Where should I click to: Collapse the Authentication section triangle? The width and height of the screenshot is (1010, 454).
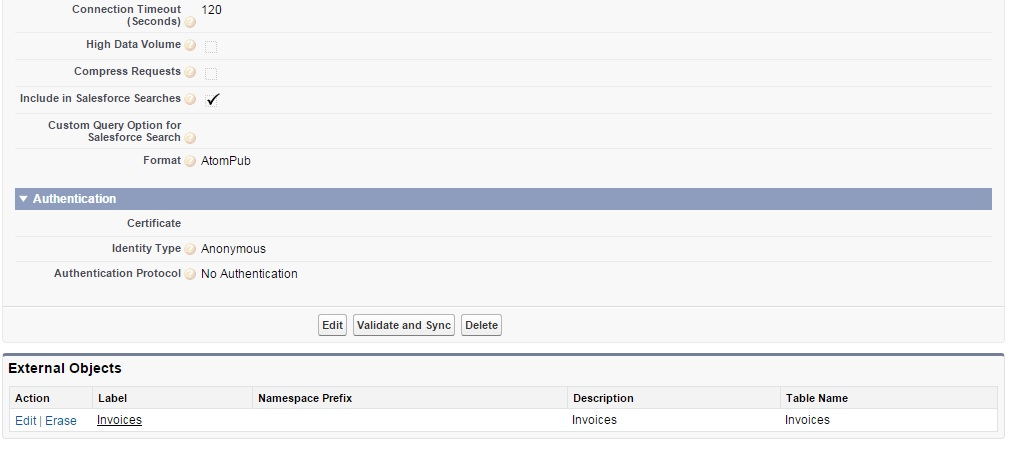[24, 199]
